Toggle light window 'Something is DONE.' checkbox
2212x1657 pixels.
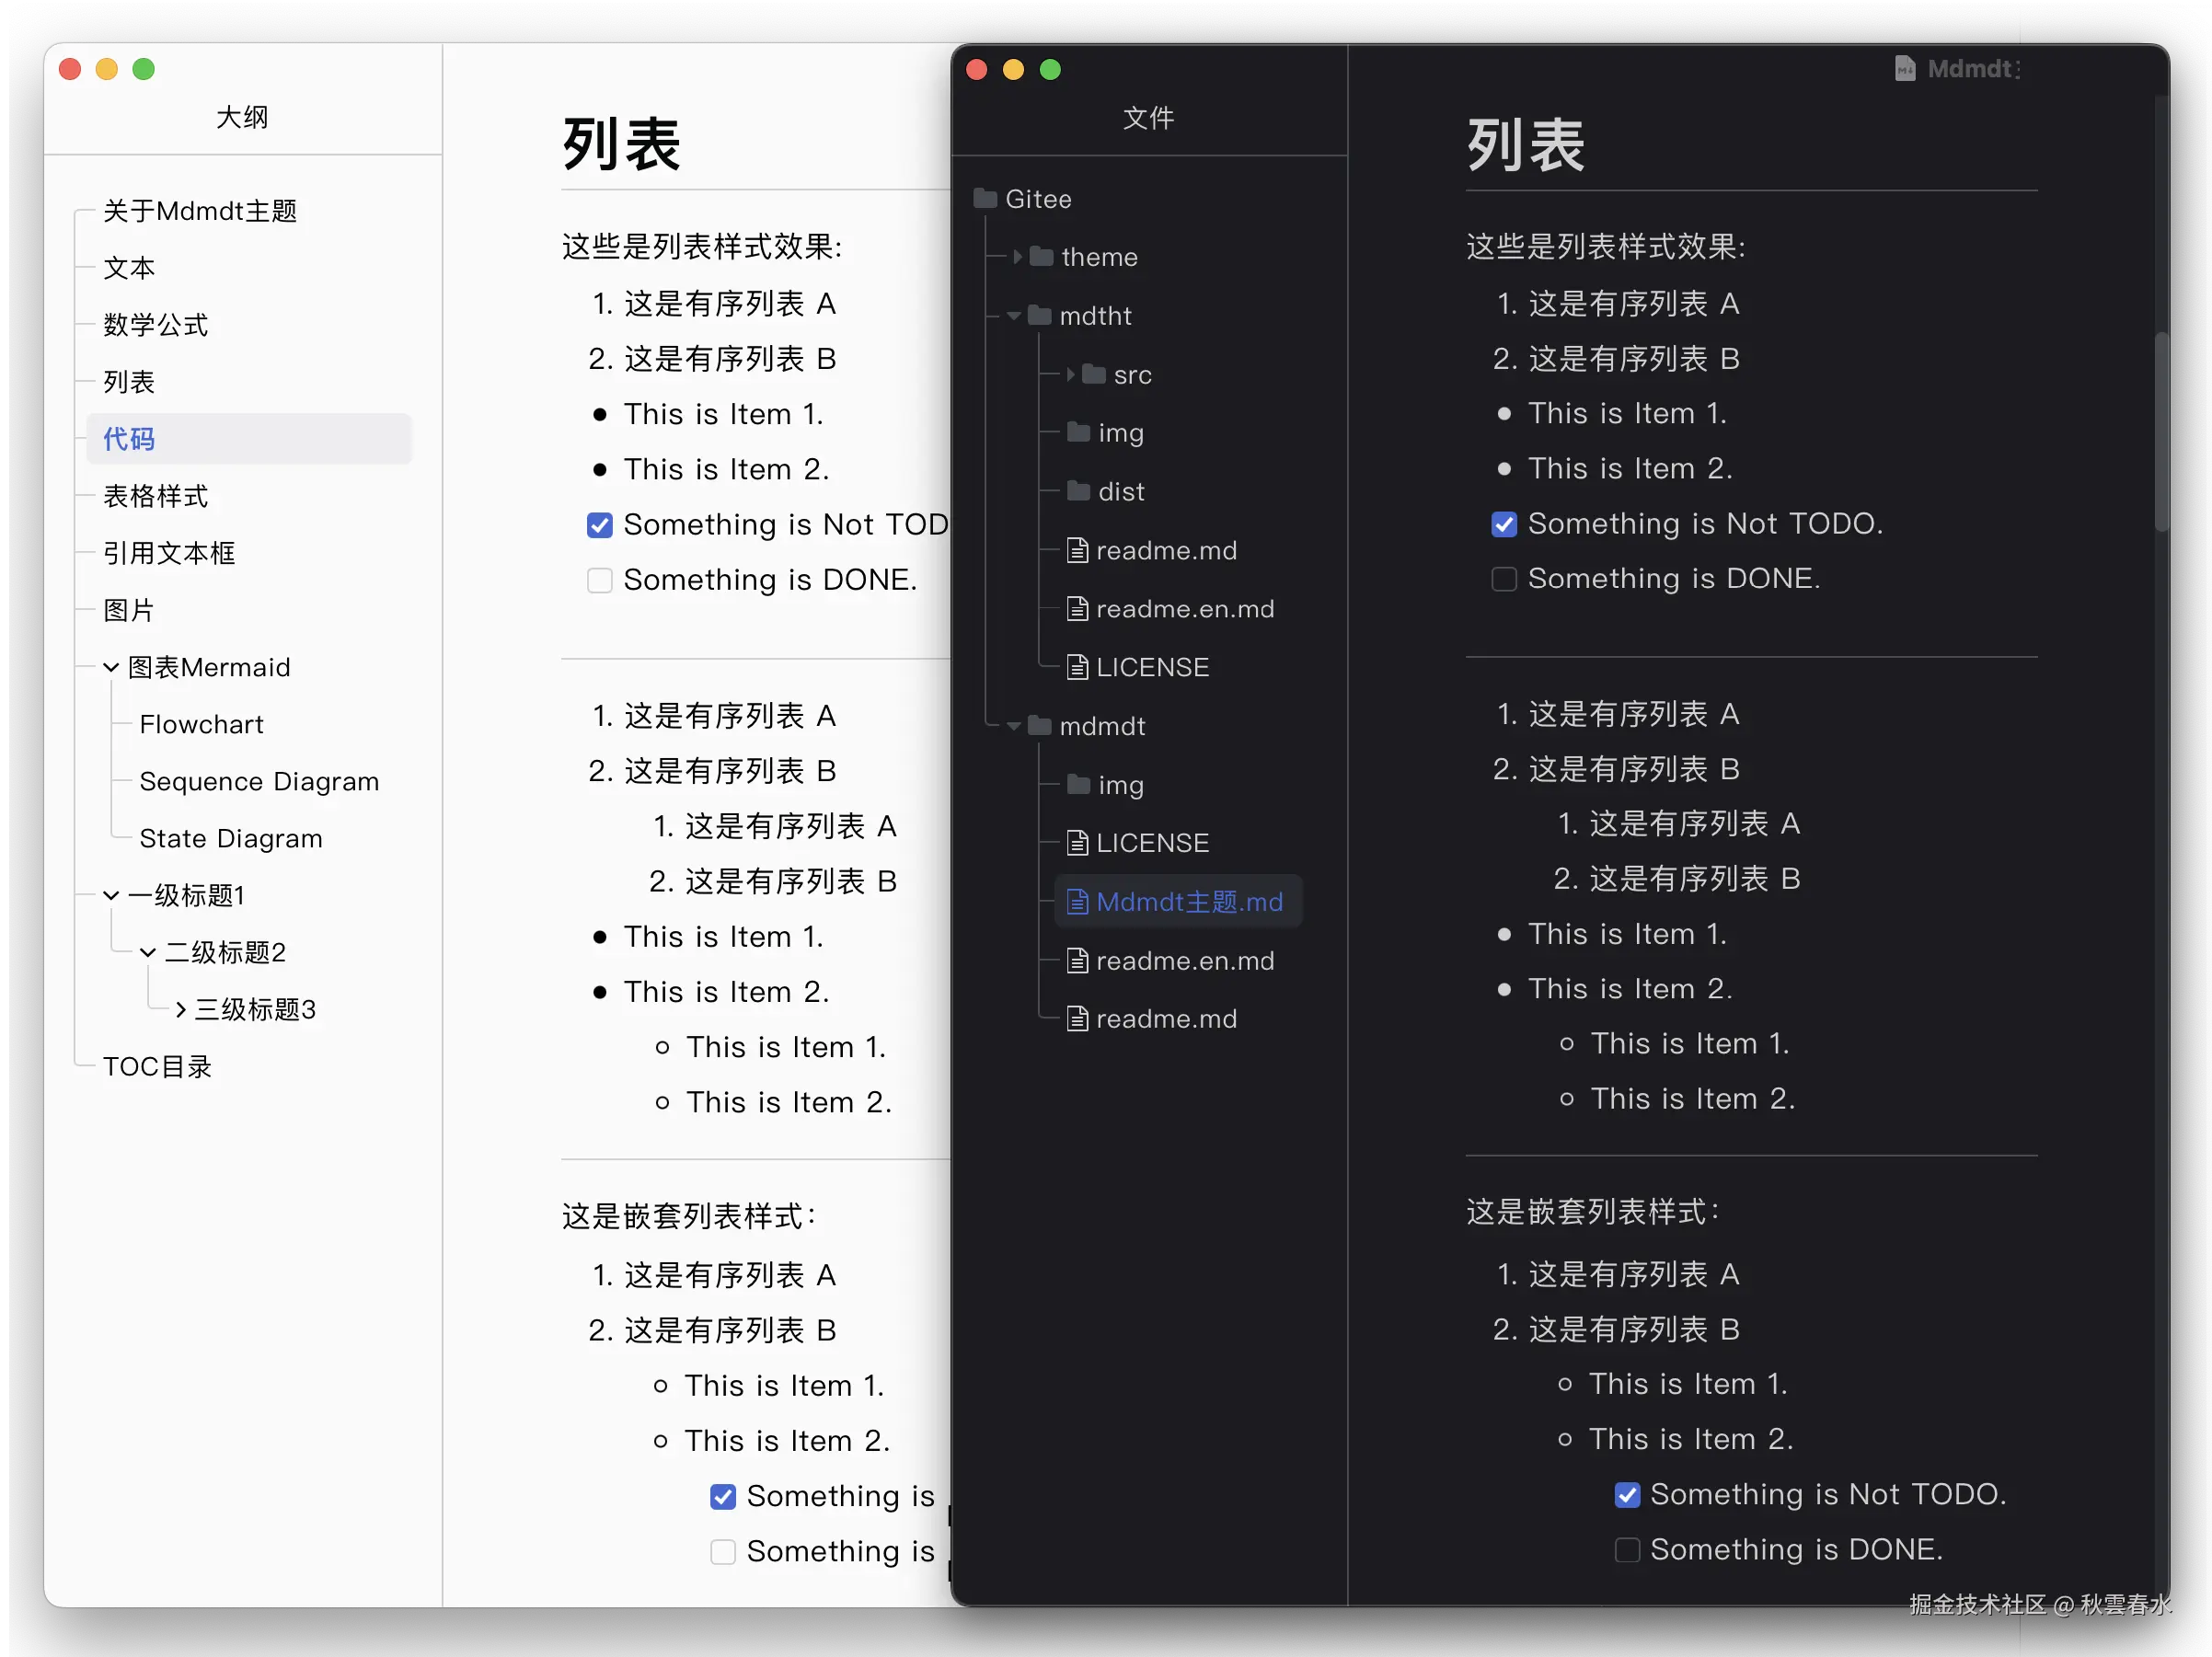point(599,580)
